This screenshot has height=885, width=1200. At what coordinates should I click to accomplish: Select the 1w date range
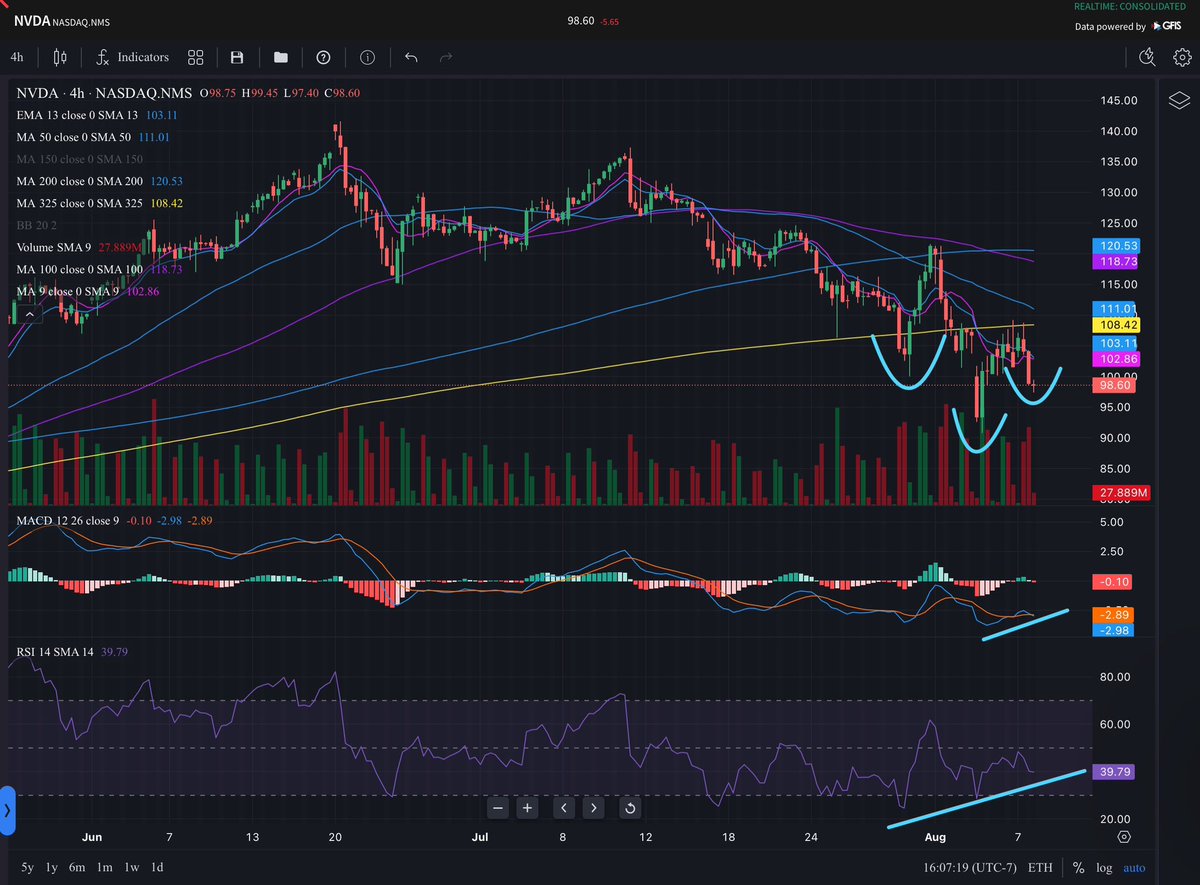[x=131, y=867]
